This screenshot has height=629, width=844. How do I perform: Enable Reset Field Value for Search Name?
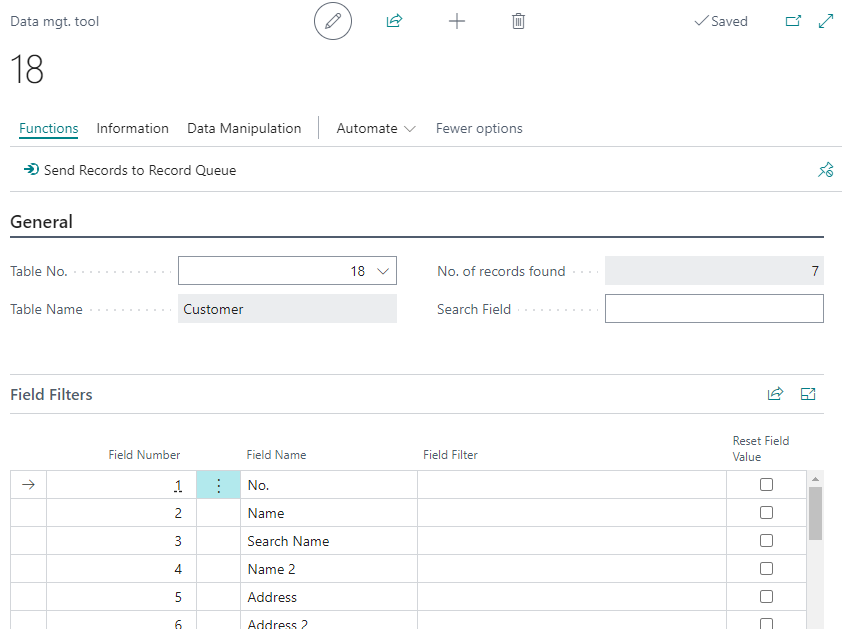coord(766,541)
